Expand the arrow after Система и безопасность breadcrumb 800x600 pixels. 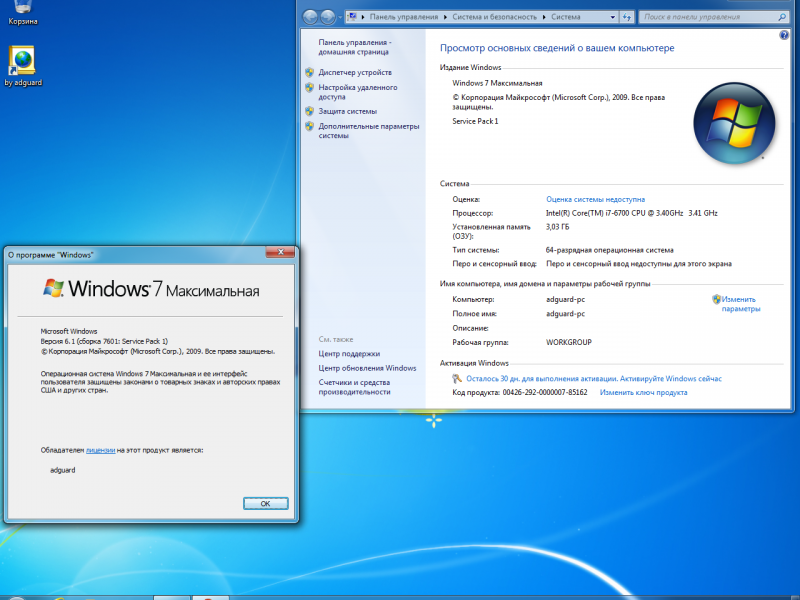coord(544,17)
